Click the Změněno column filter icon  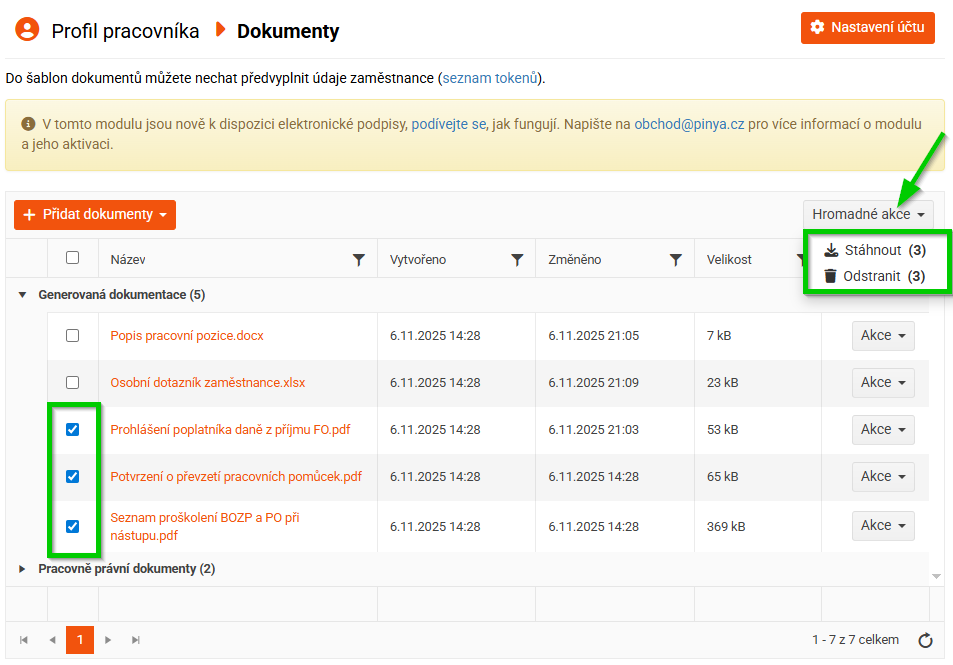click(x=676, y=260)
